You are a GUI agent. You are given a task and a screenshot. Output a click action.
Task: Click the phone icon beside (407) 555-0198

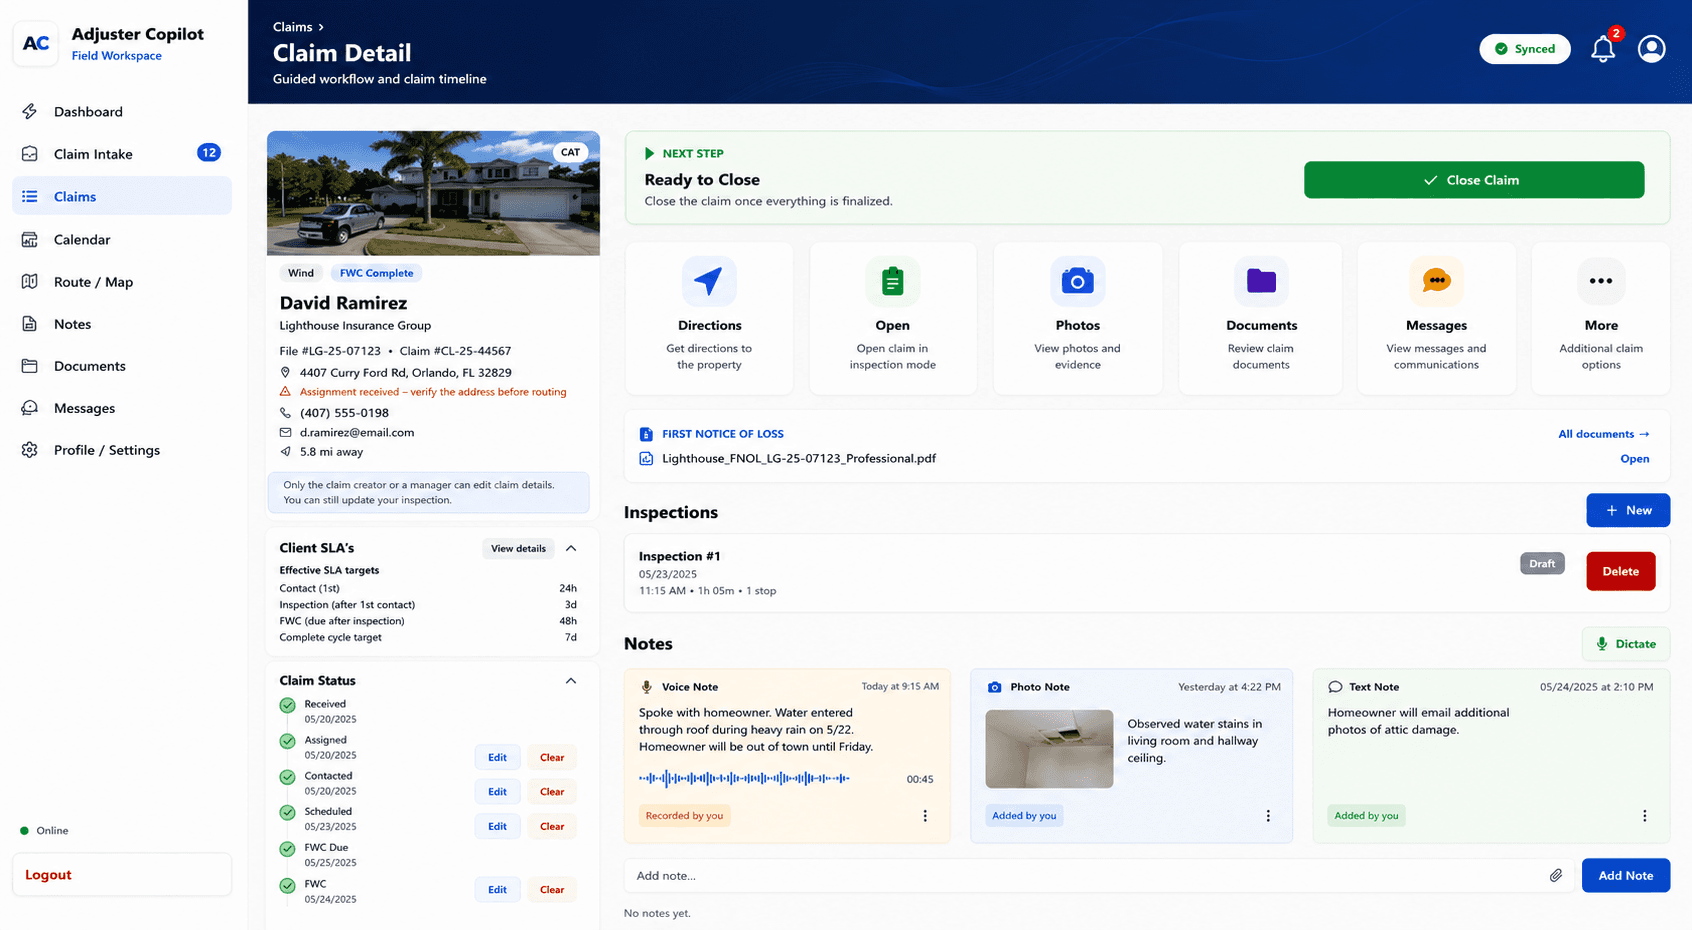pos(285,412)
